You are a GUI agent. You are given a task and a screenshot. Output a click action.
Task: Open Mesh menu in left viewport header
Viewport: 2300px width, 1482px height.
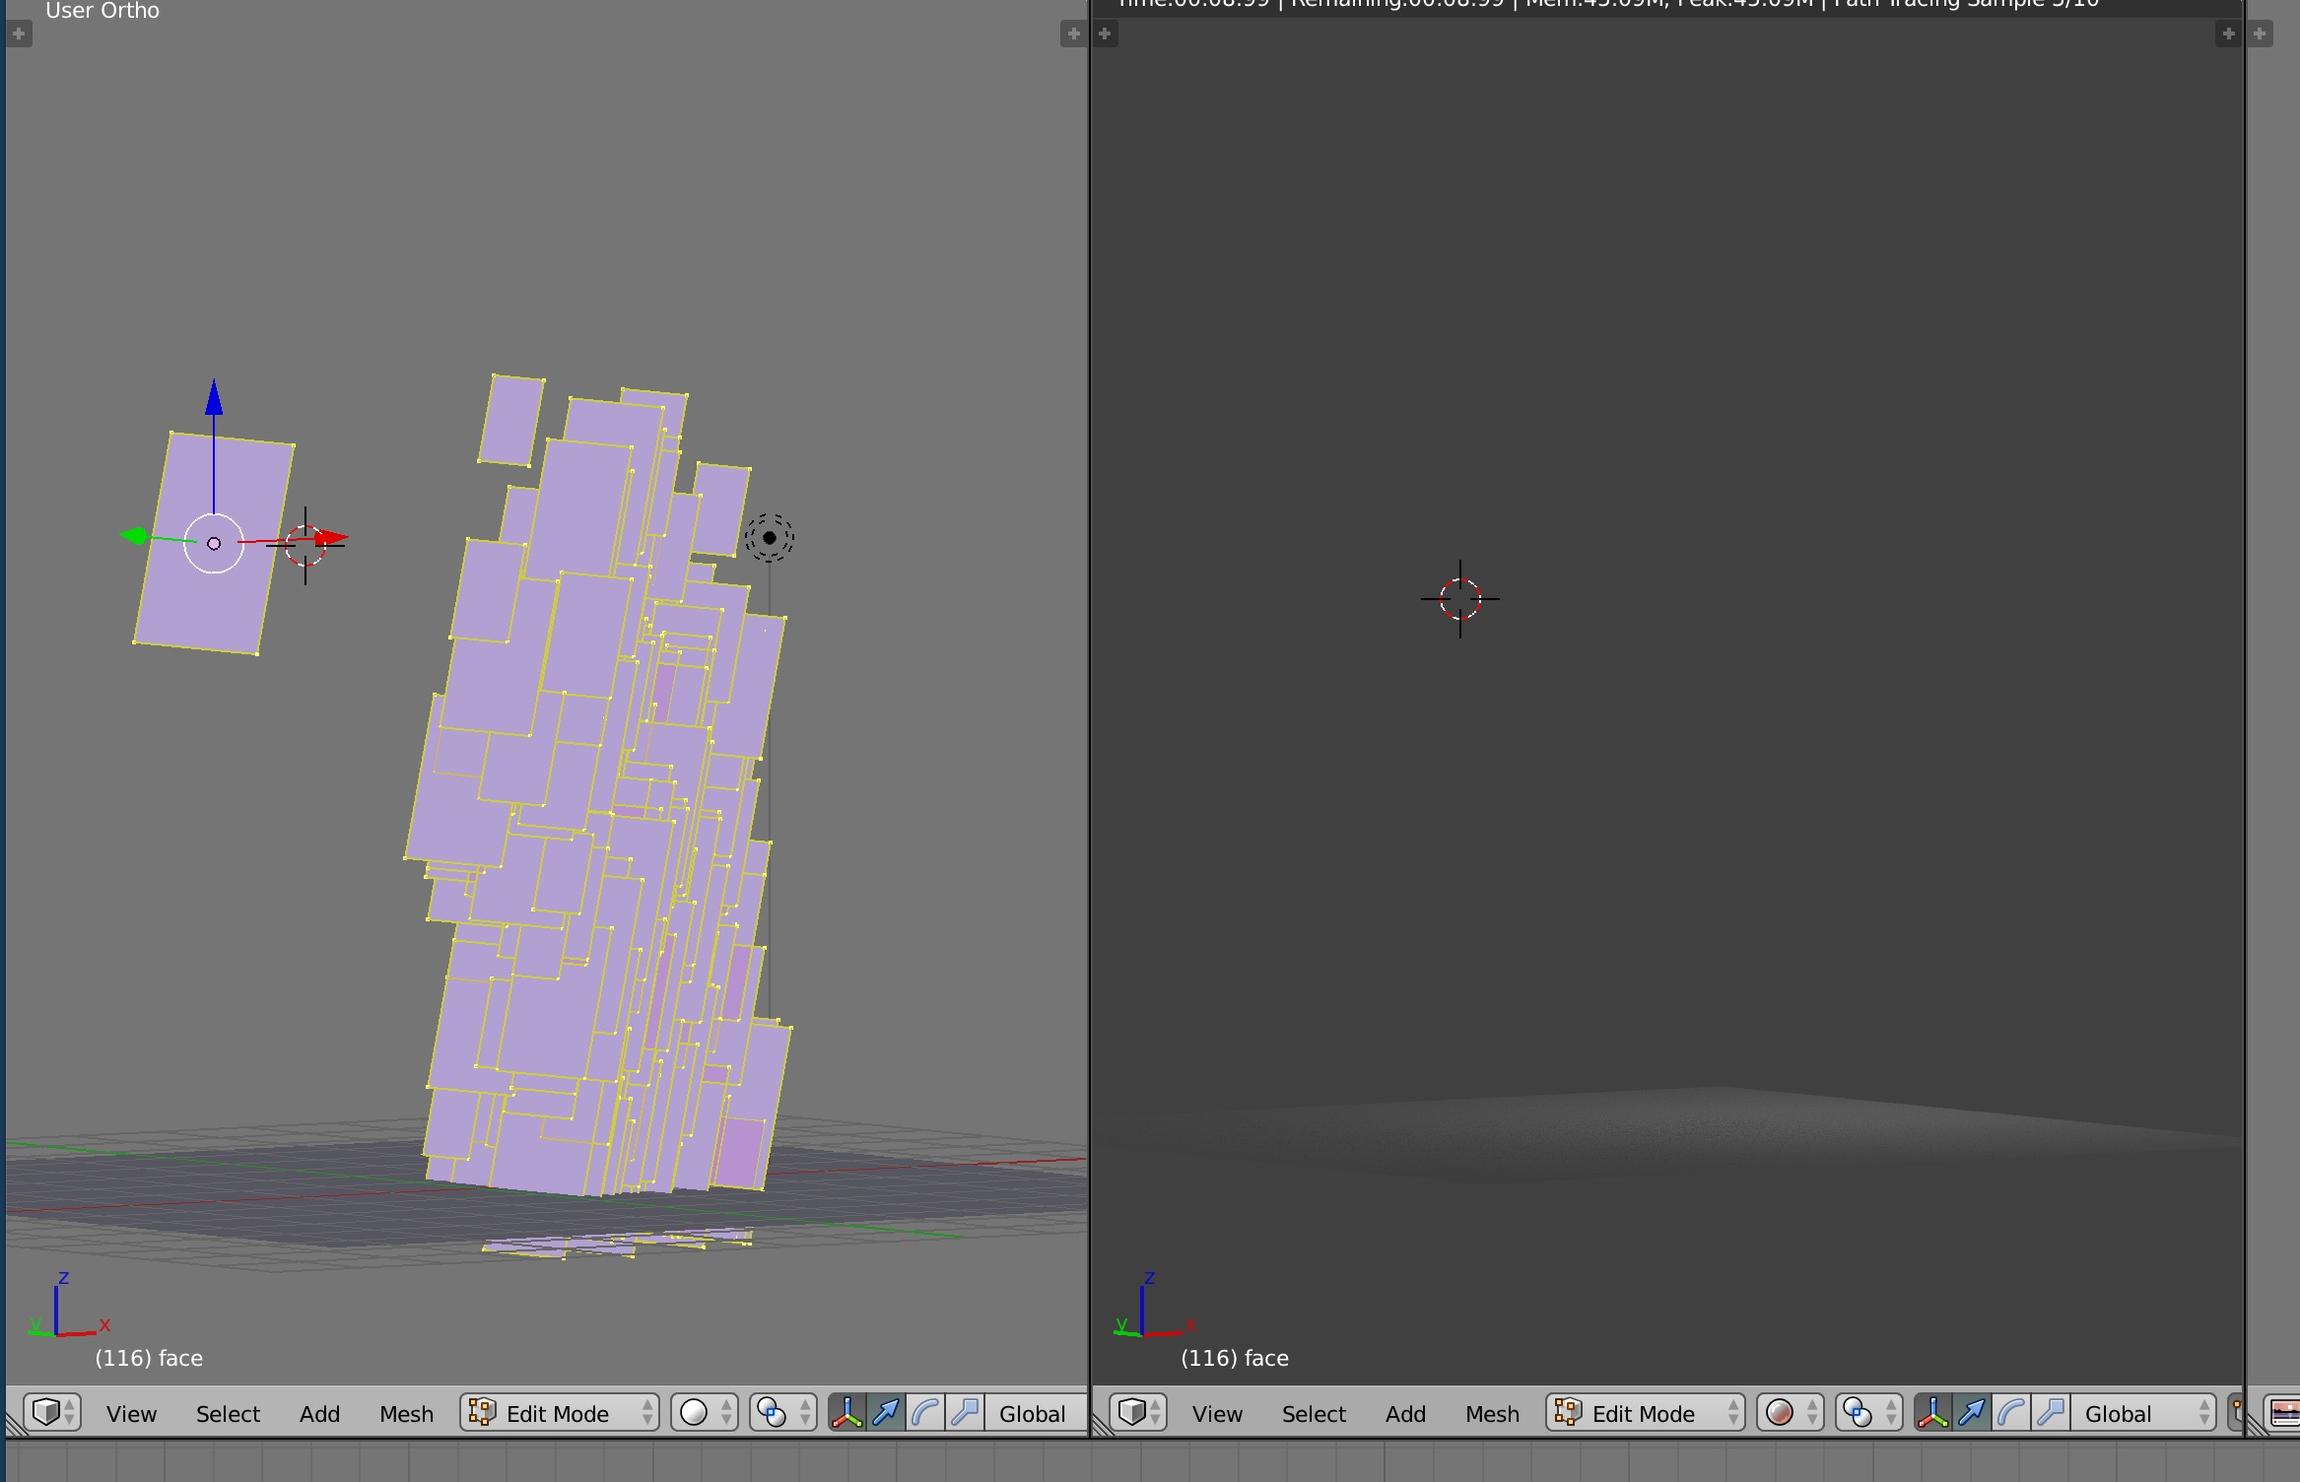click(407, 1413)
